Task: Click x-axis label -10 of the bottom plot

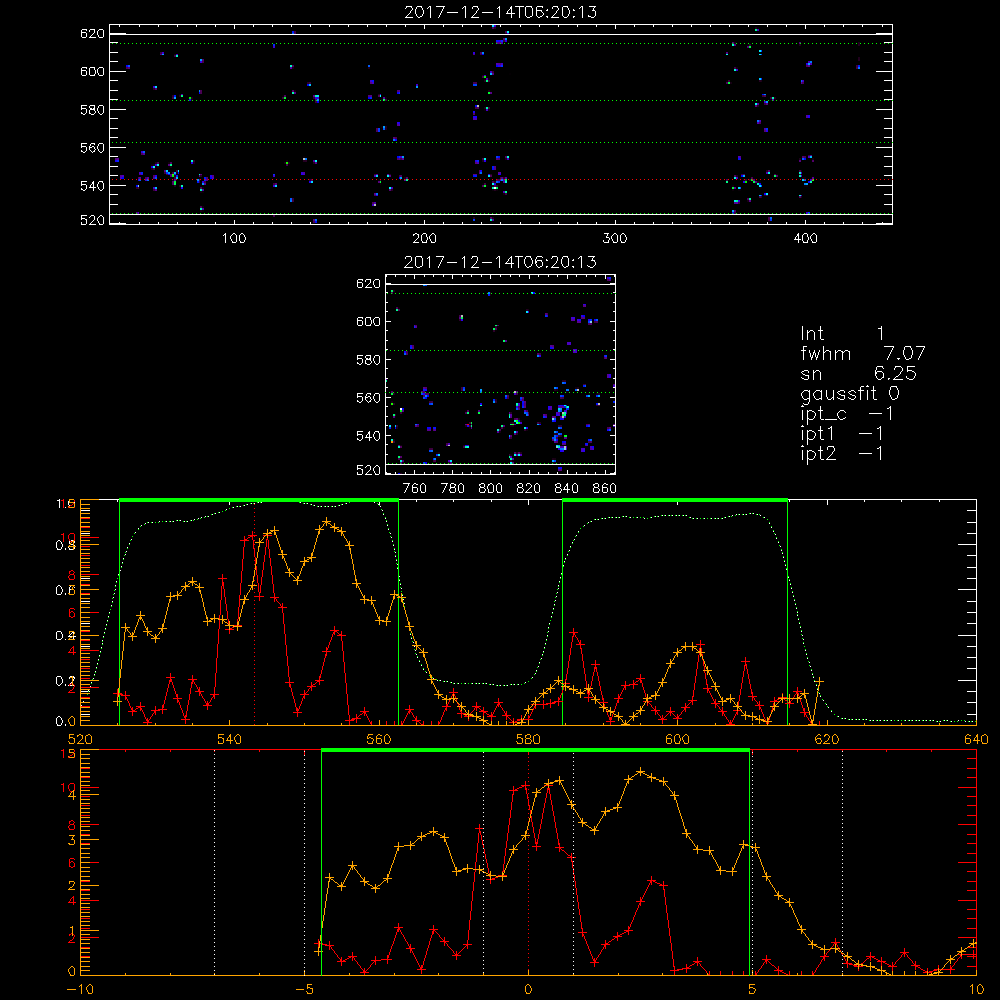Action: pyautogui.click(x=80, y=989)
